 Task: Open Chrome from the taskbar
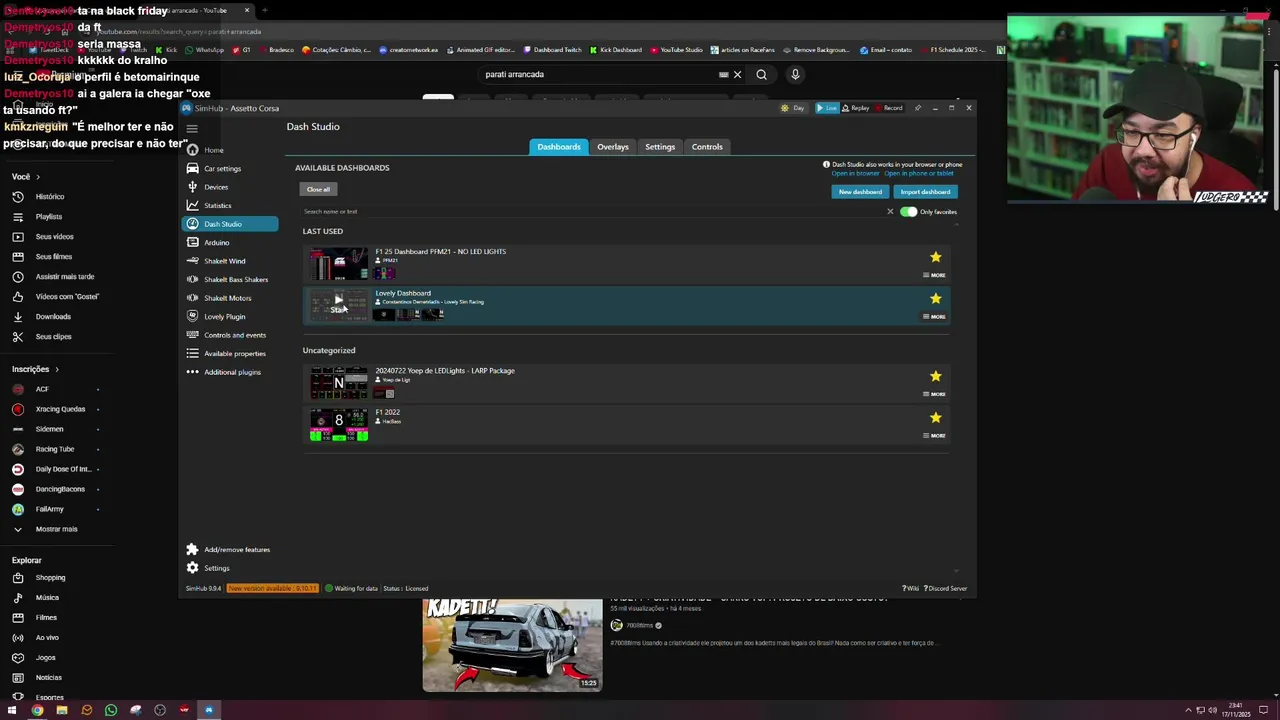37,710
